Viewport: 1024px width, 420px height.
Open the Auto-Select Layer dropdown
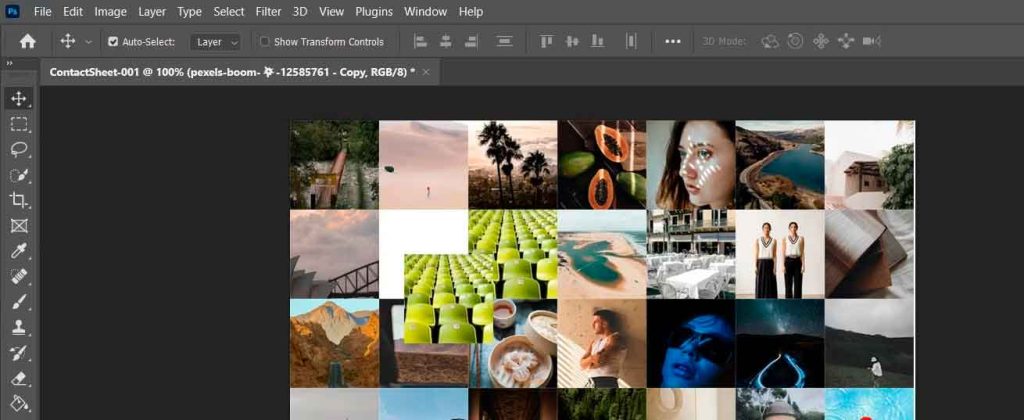(x=216, y=42)
